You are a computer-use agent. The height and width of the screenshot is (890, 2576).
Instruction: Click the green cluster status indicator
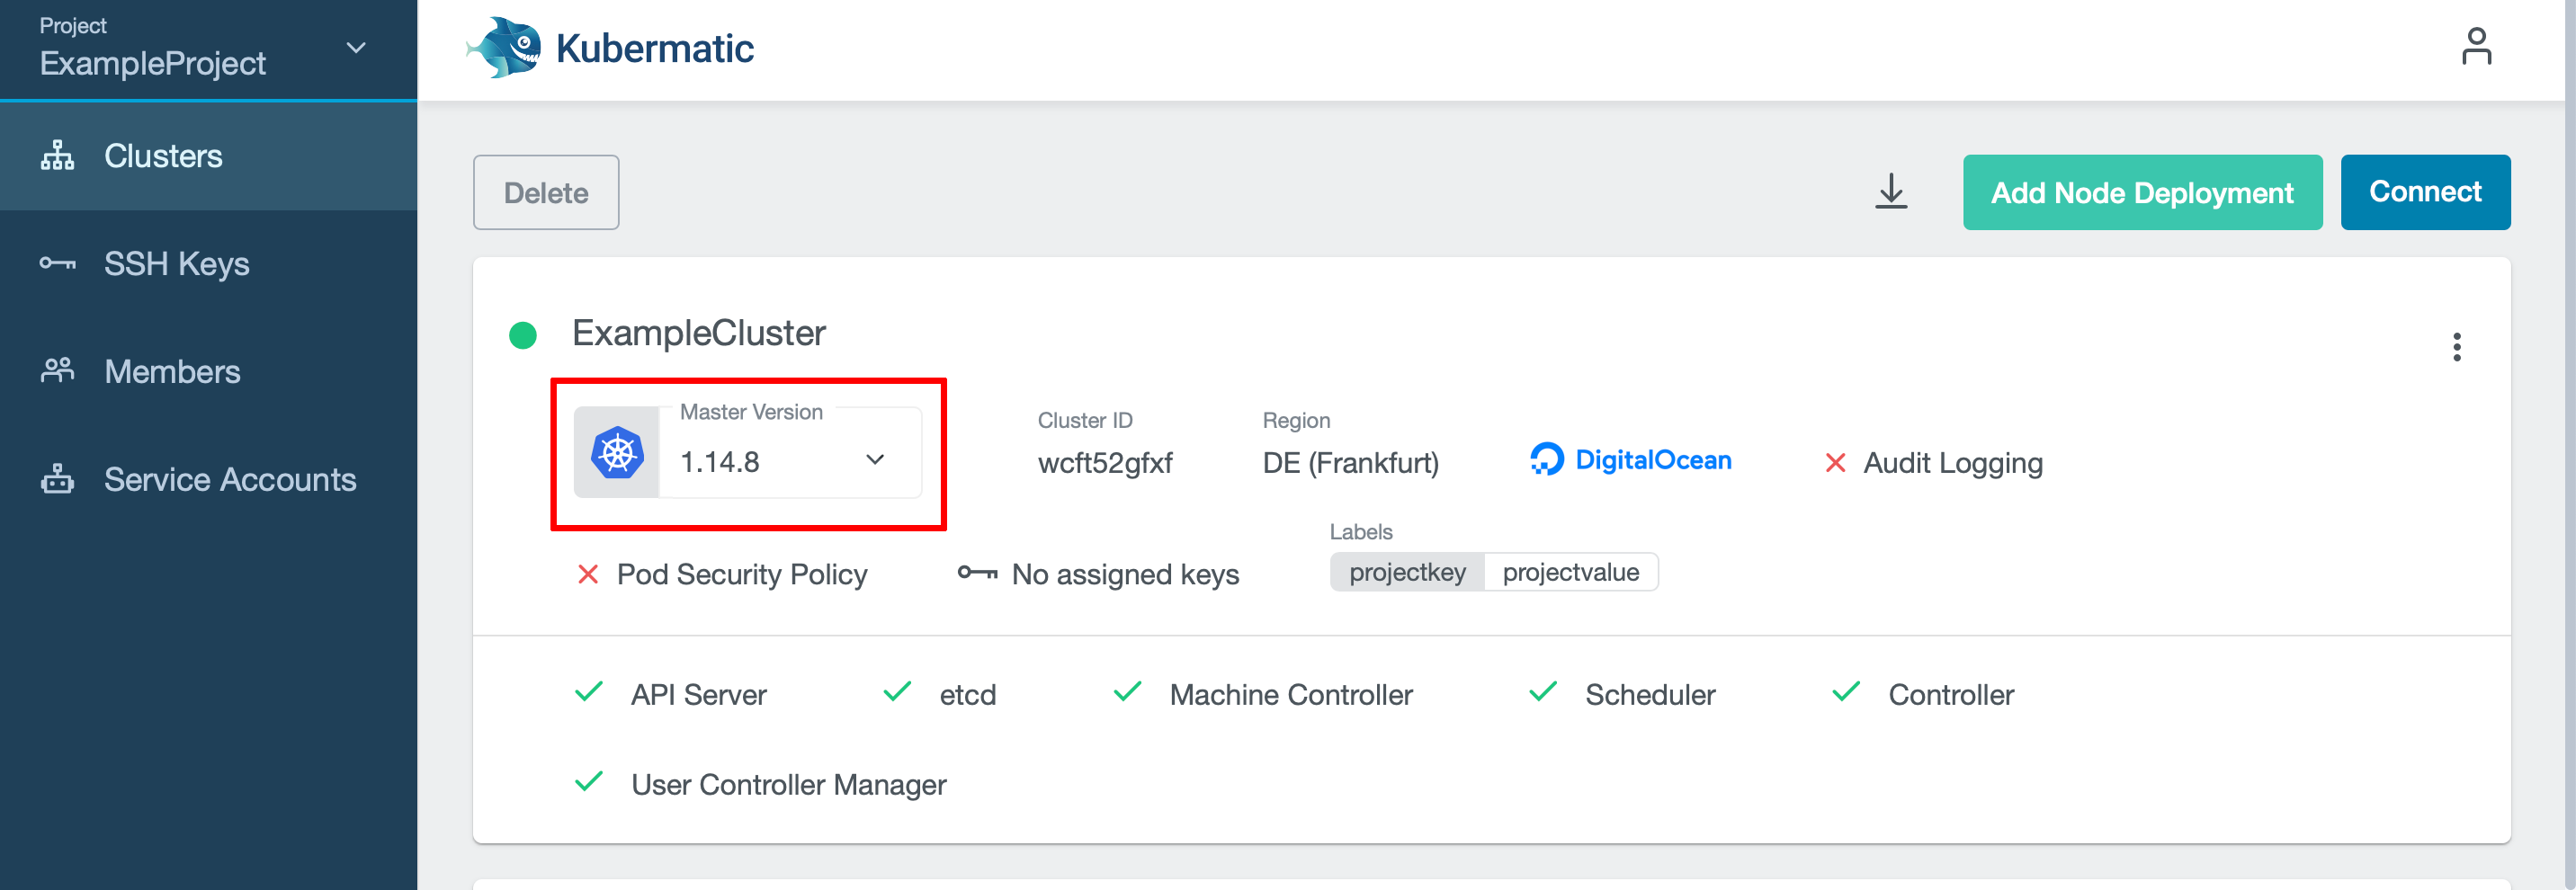click(523, 335)
